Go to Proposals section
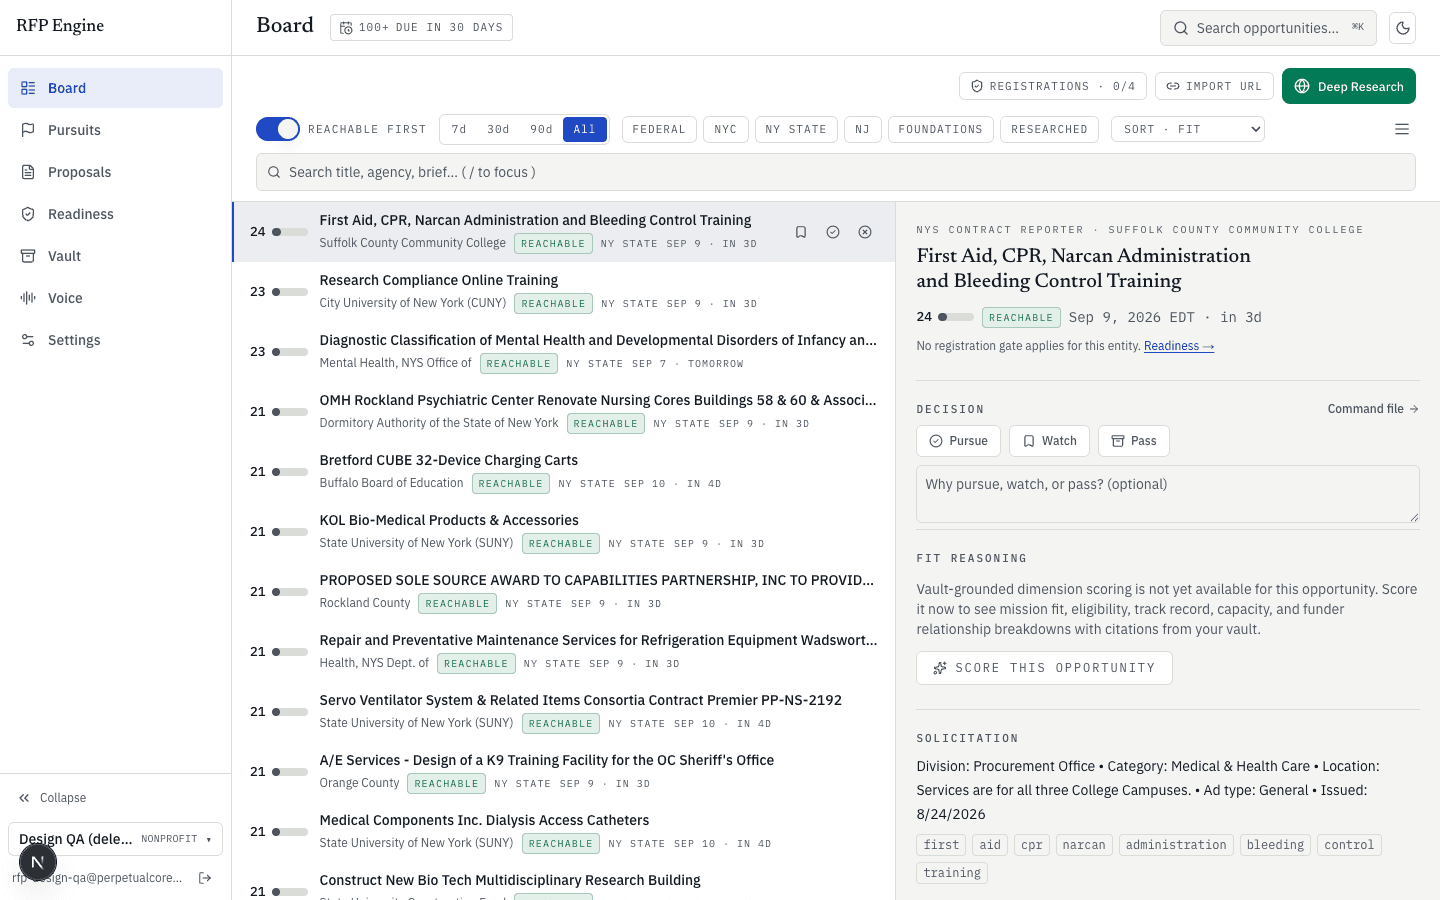This screenshot has height=900, width=1440. [x=115, y=172]
